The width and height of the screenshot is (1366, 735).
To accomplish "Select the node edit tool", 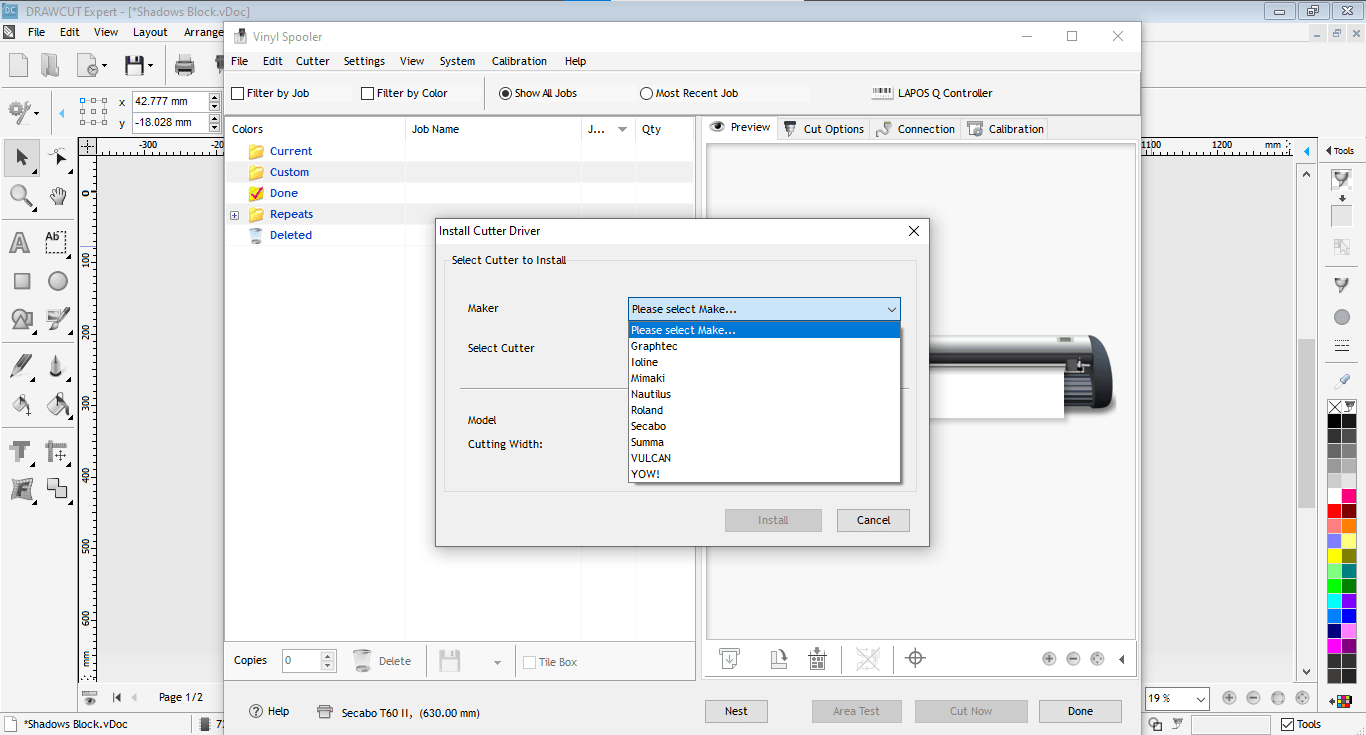I will pyautogui.click(x=58, y=157).
